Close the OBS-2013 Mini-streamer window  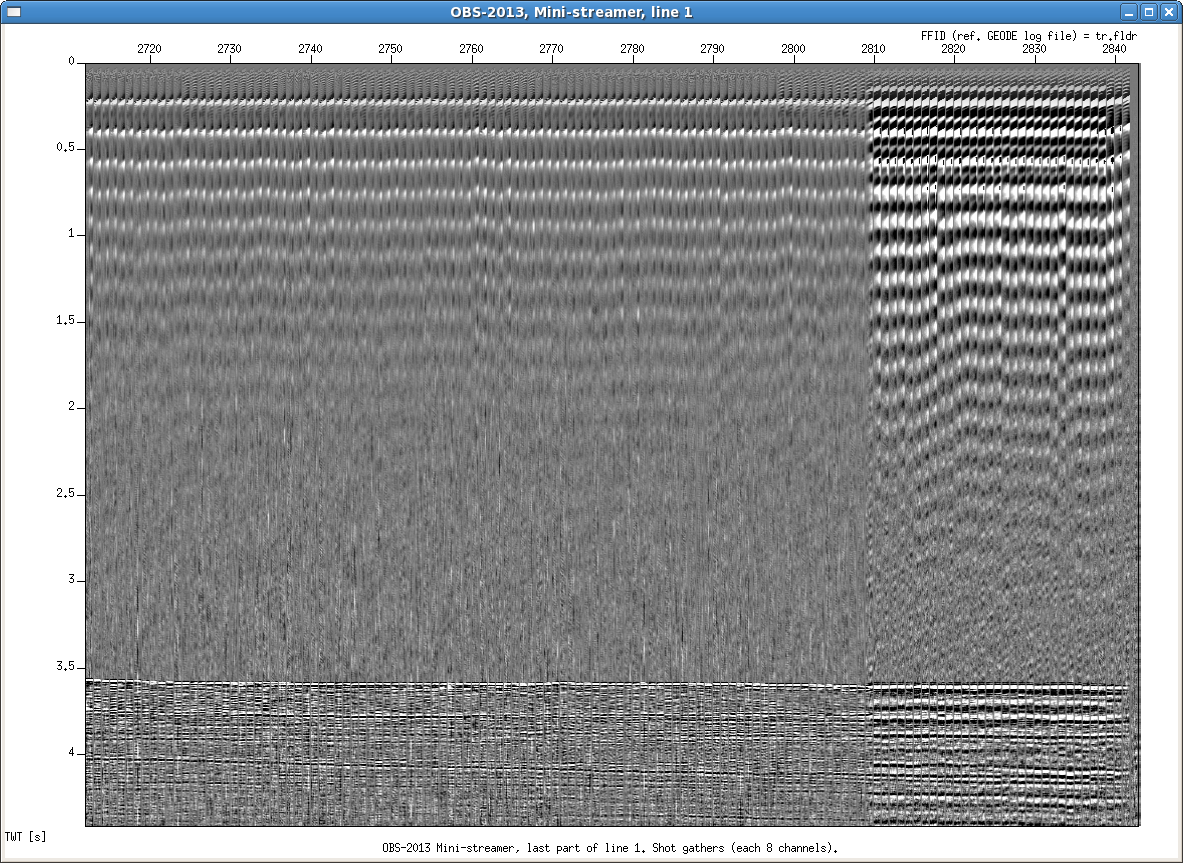1169,12
